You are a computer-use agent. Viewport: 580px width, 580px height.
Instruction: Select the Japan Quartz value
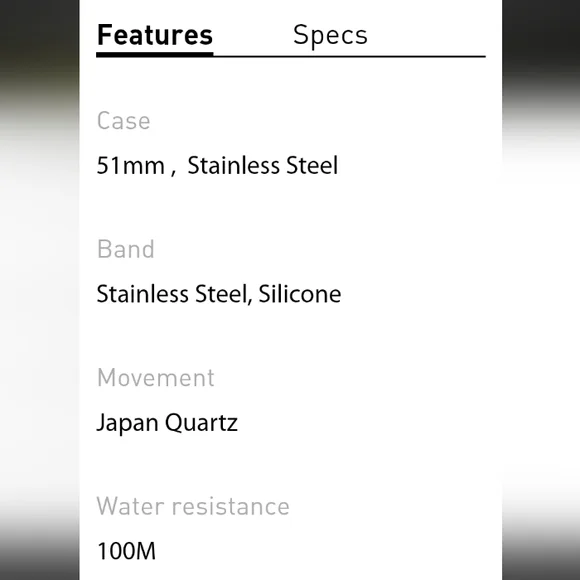point(167,423)
